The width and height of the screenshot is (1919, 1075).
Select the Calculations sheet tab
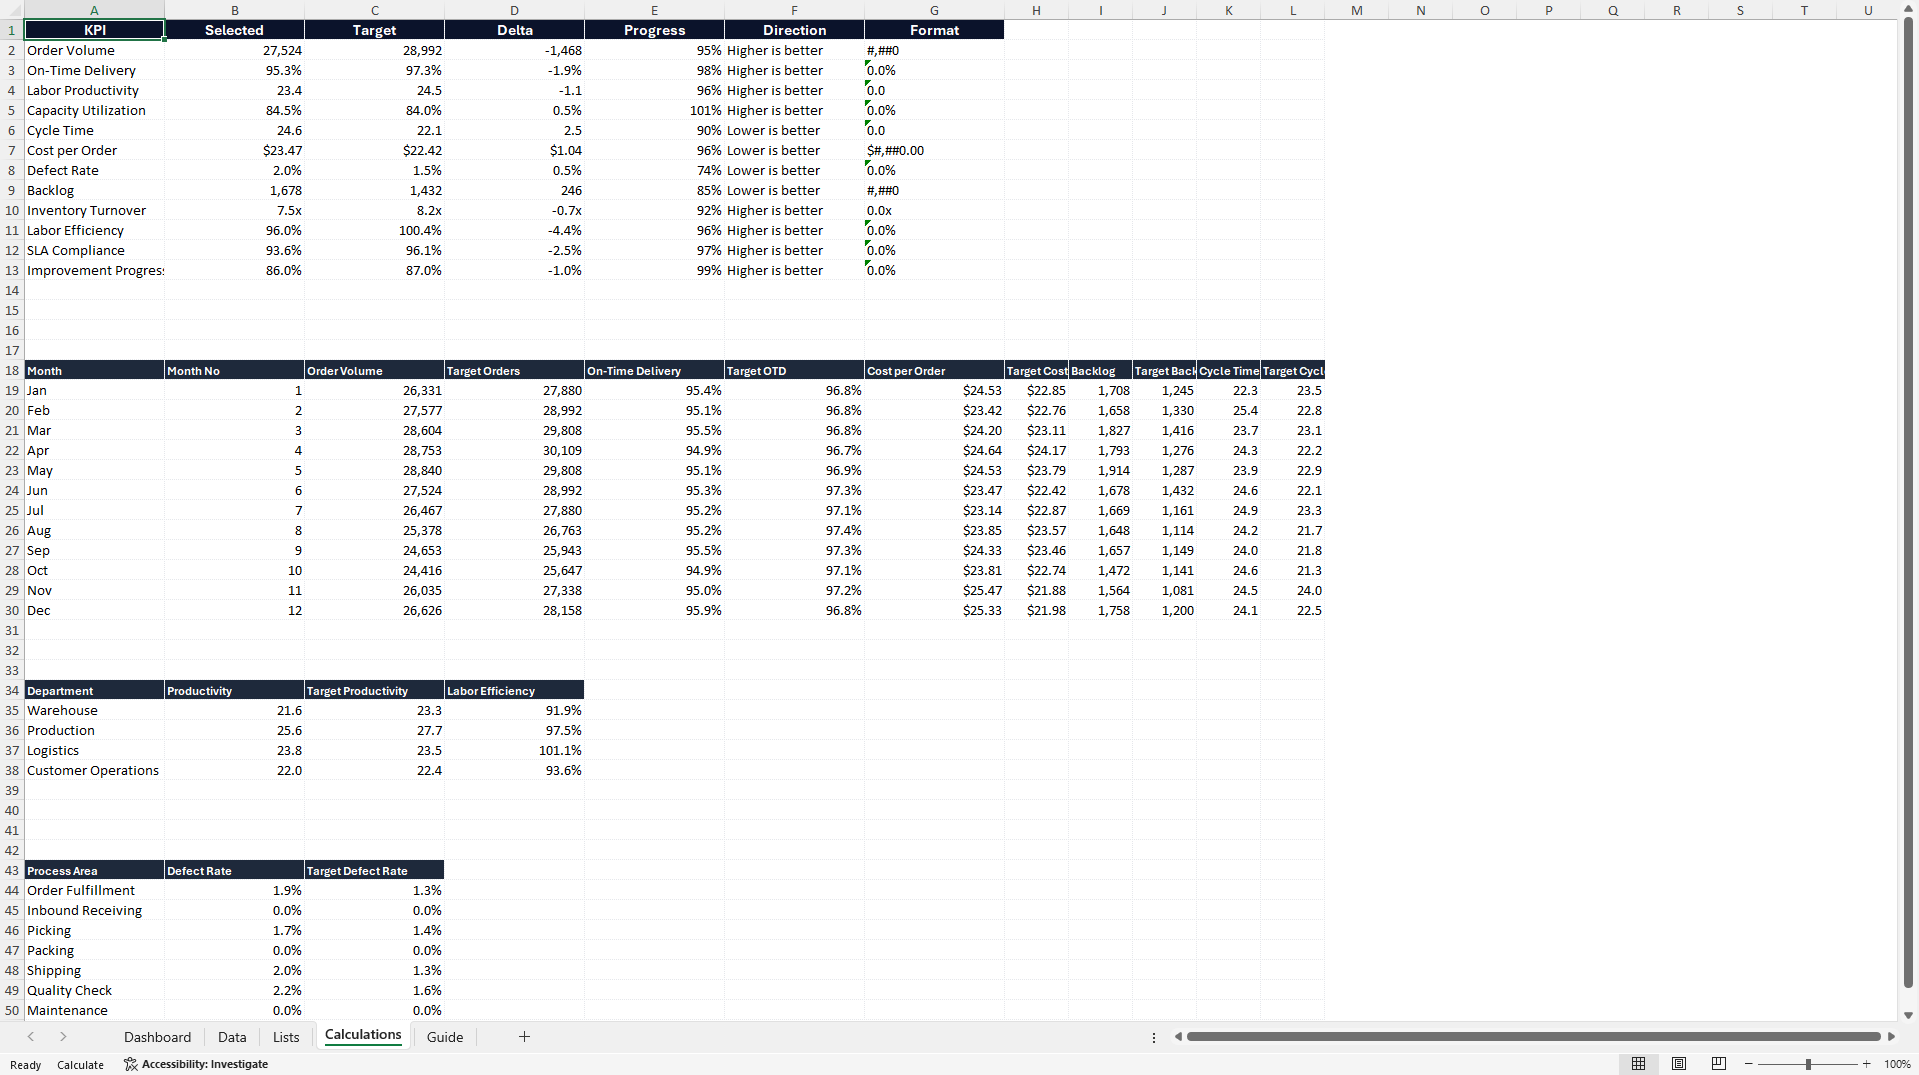[363, 1036]
